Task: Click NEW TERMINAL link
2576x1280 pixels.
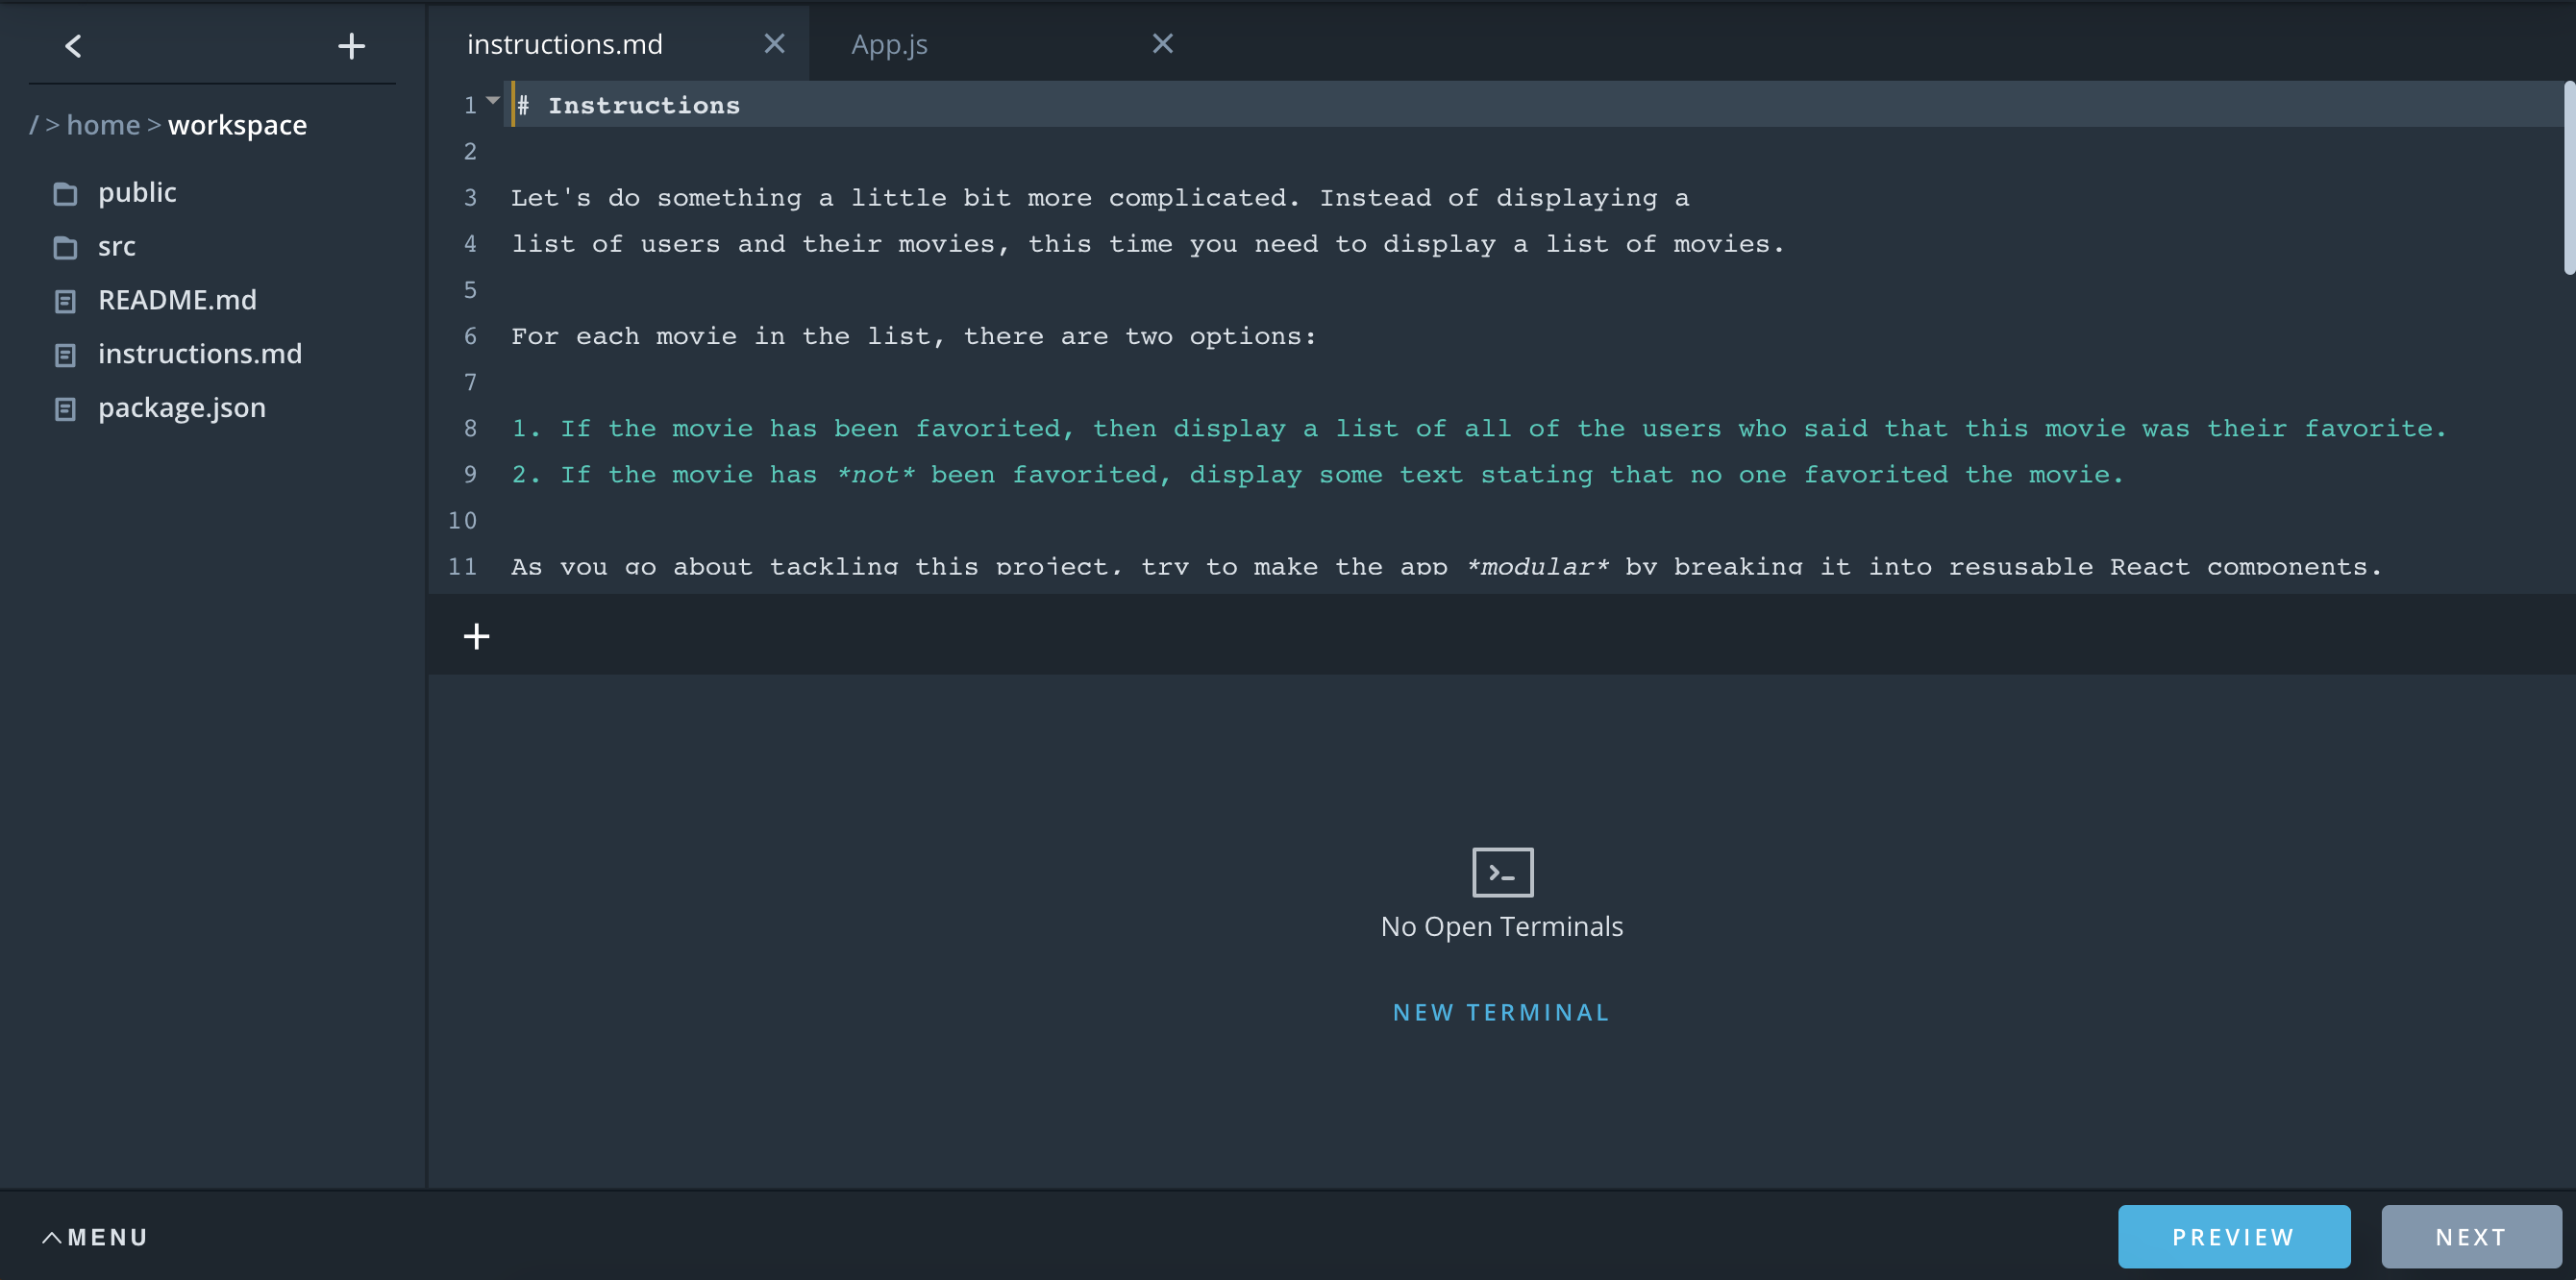Action: (x=1501, y=1012)
